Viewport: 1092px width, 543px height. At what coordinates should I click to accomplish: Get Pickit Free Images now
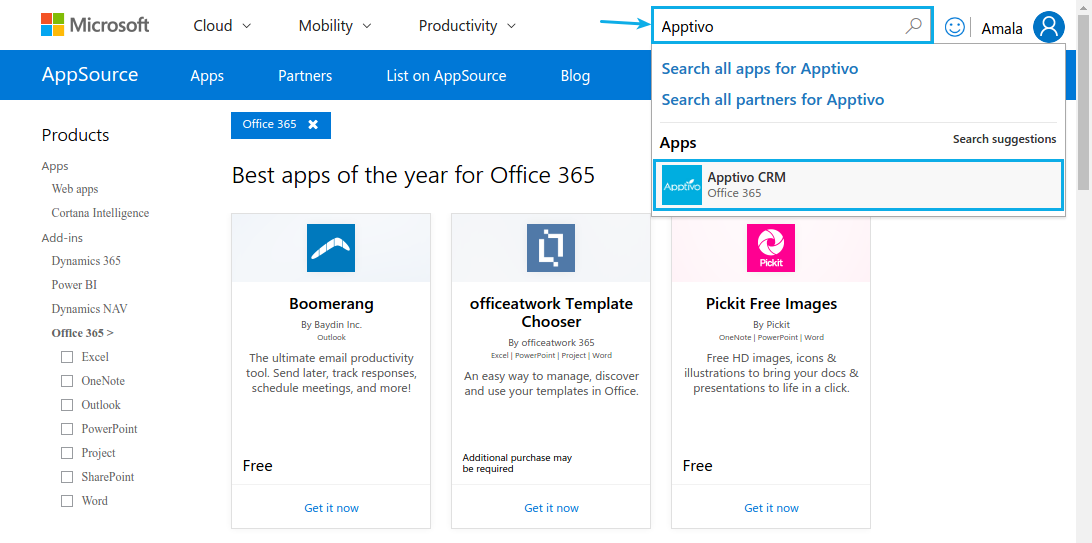tap(772, 508)
